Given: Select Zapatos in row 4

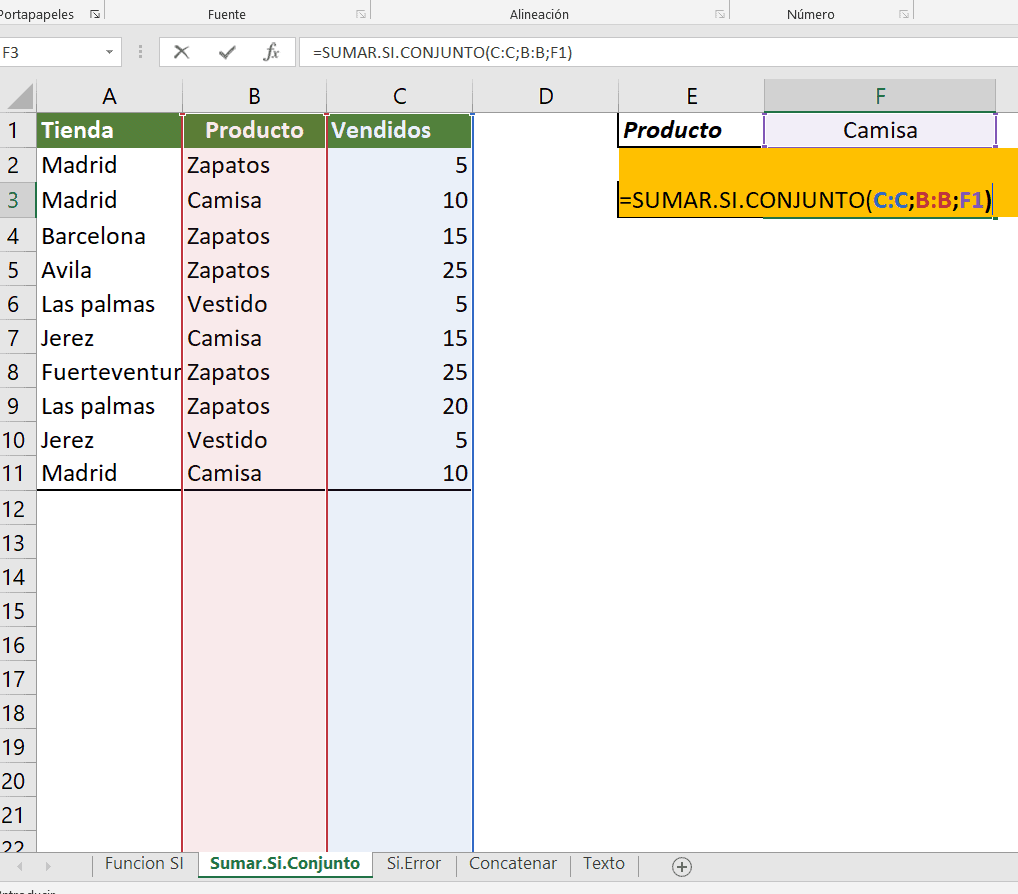Looking at the screenshot, I should coord(254,236).
